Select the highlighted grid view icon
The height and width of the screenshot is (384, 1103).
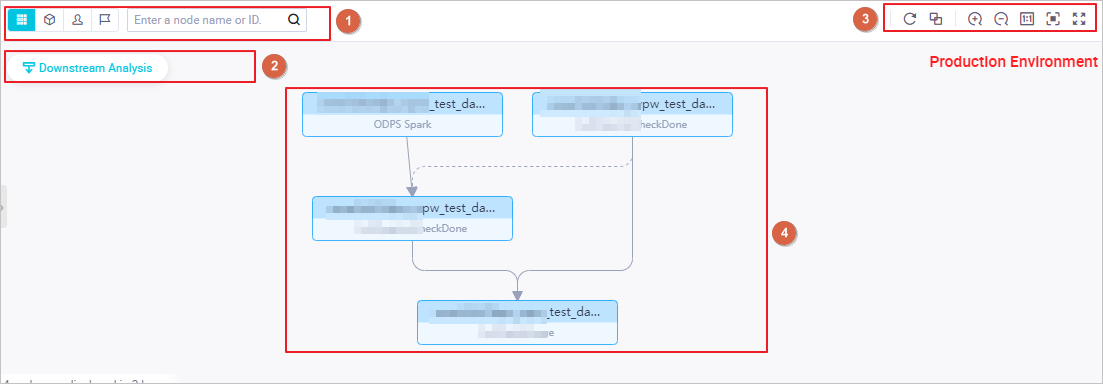22,20
